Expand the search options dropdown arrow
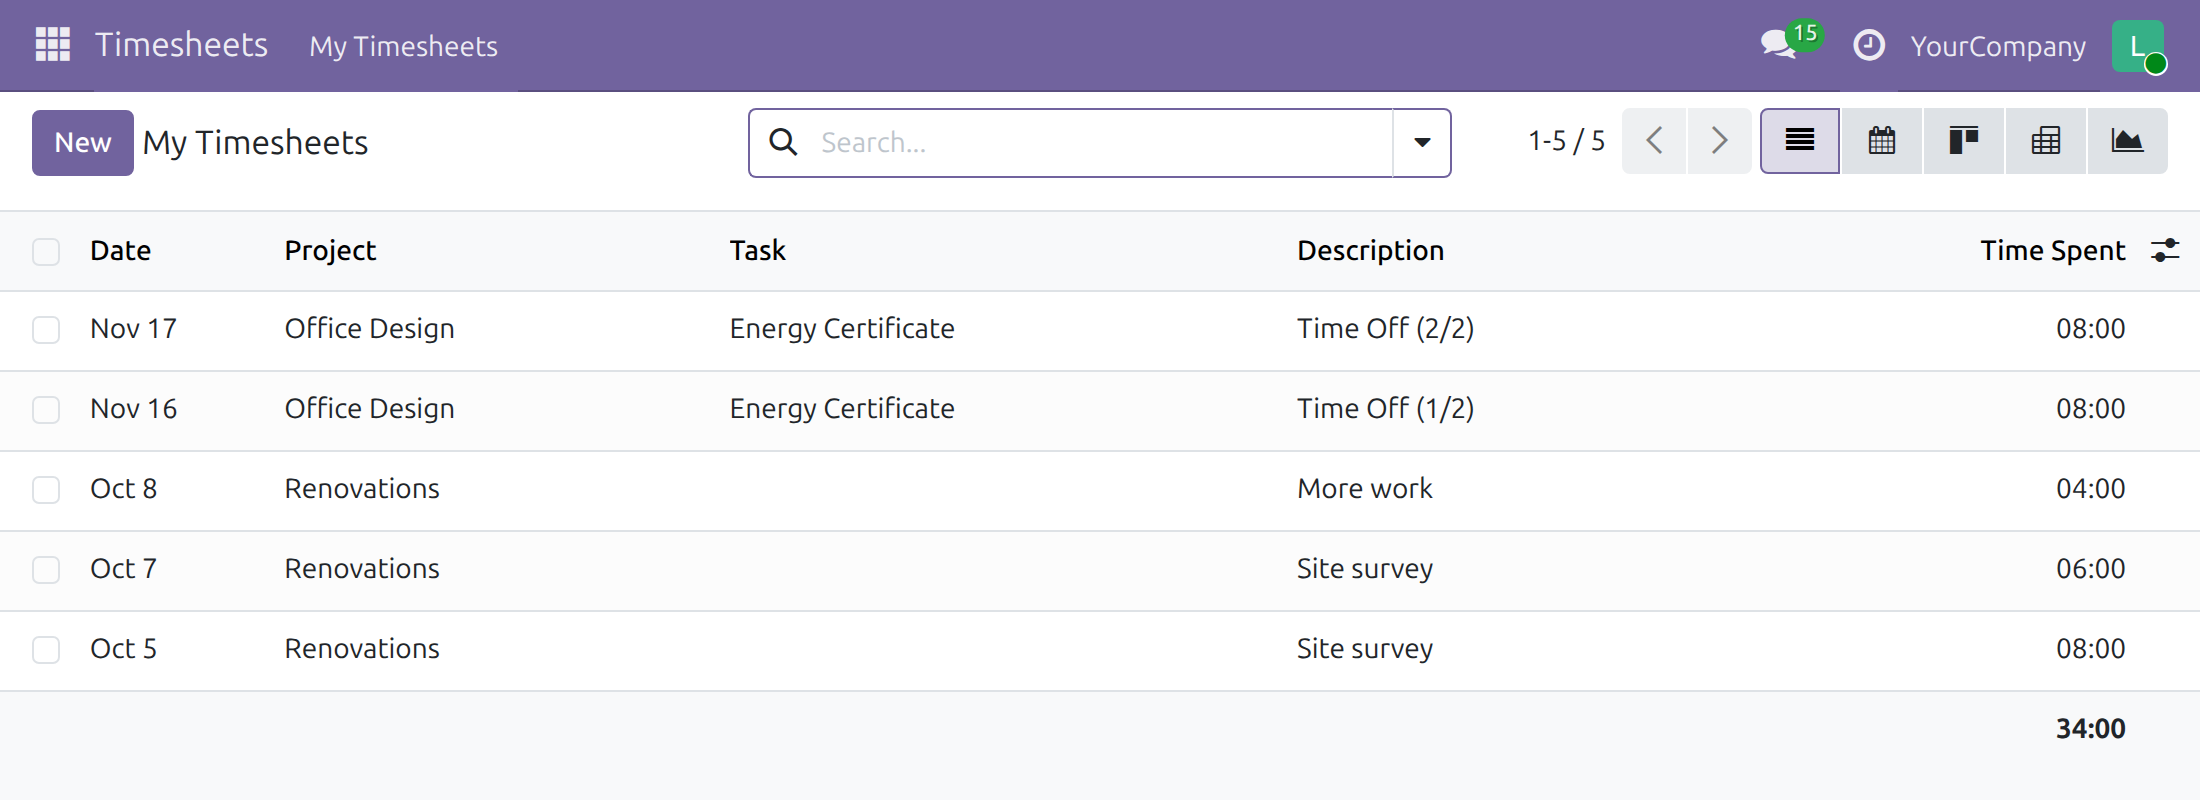Viewport: 2200px width, 800px height. [1422, 143]
